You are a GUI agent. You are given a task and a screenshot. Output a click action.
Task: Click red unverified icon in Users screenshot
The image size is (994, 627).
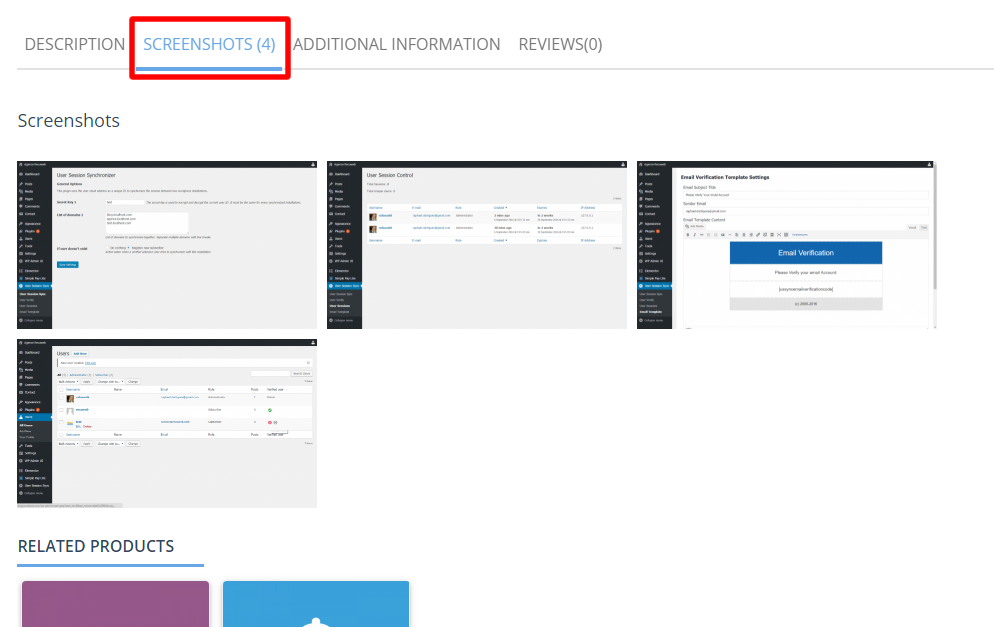271,422
